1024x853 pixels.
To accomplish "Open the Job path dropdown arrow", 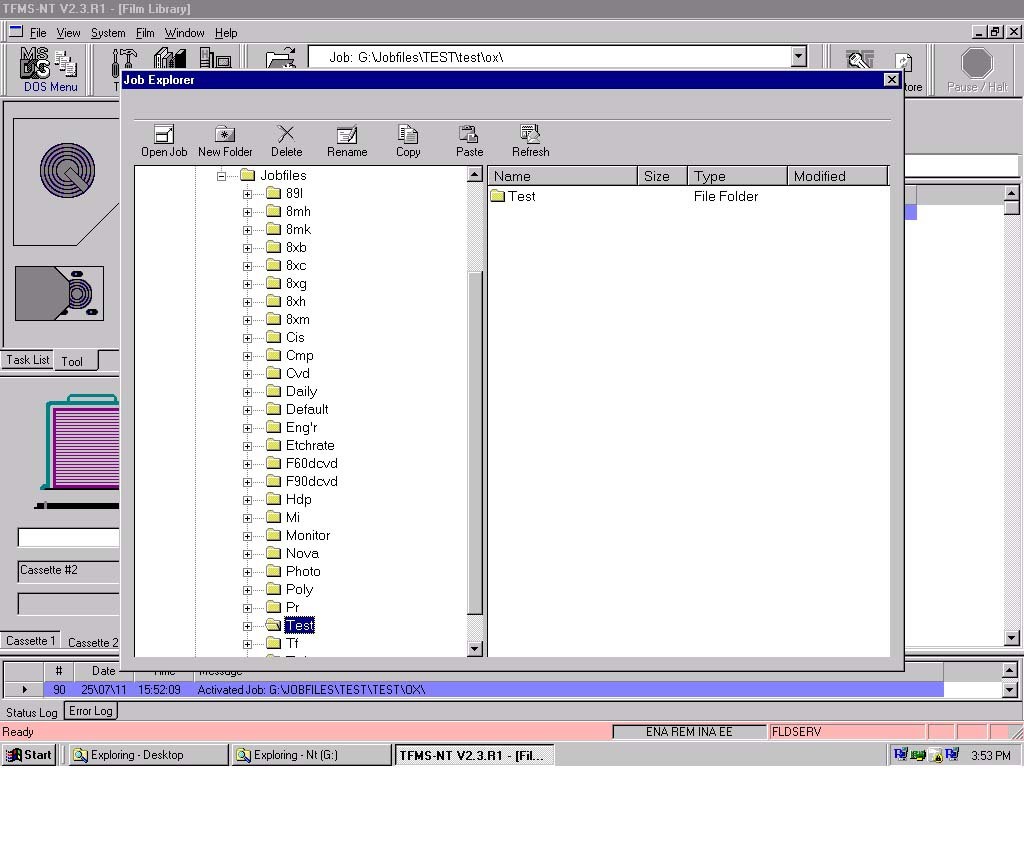I will (x=799, y=57).
